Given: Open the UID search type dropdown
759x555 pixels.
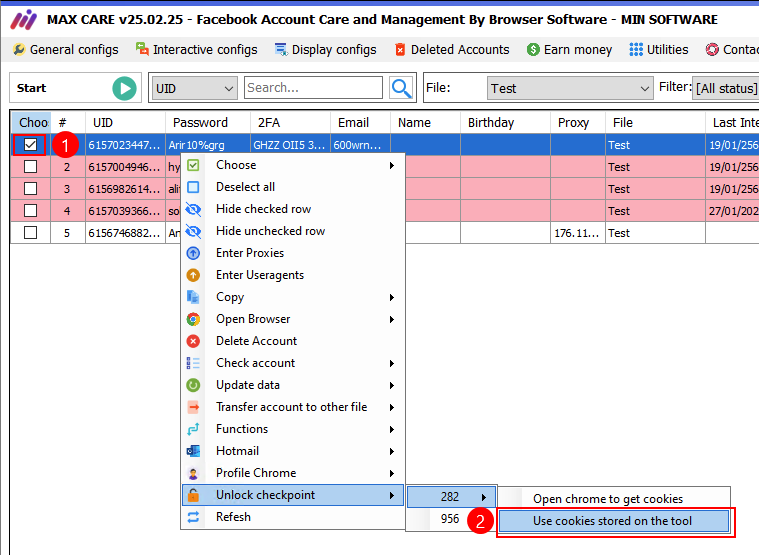Looking at the screenshot, I should click(195, 89).
